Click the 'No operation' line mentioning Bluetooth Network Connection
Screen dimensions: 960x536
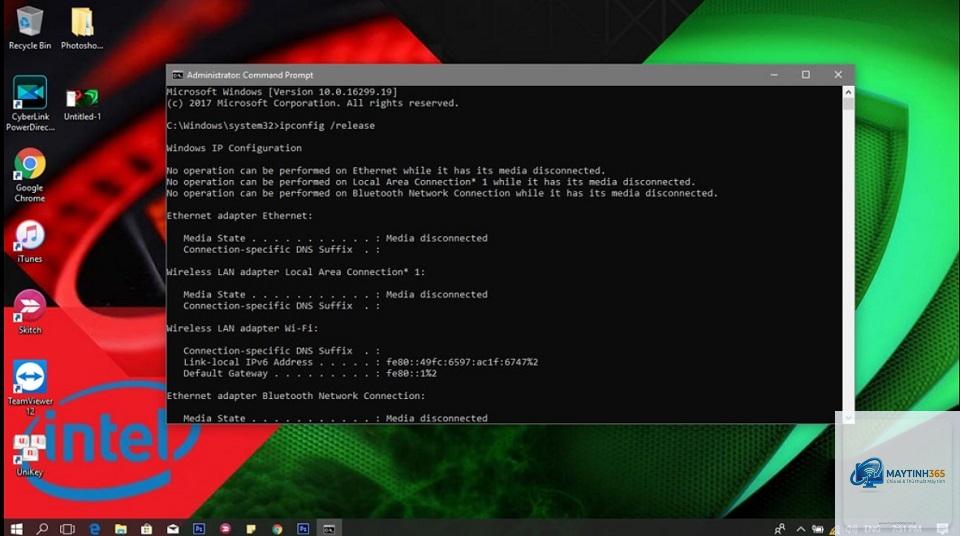click(442, 193)
